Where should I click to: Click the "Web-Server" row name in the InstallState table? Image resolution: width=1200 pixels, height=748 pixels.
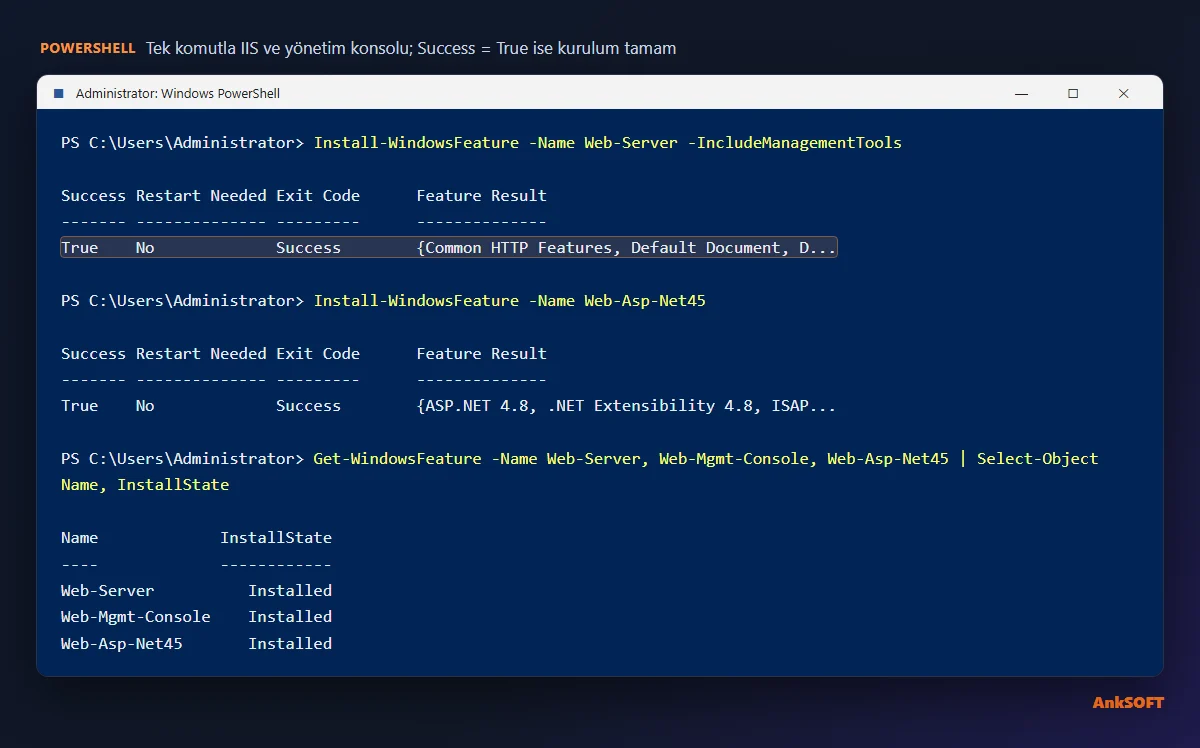coord(108,591)
